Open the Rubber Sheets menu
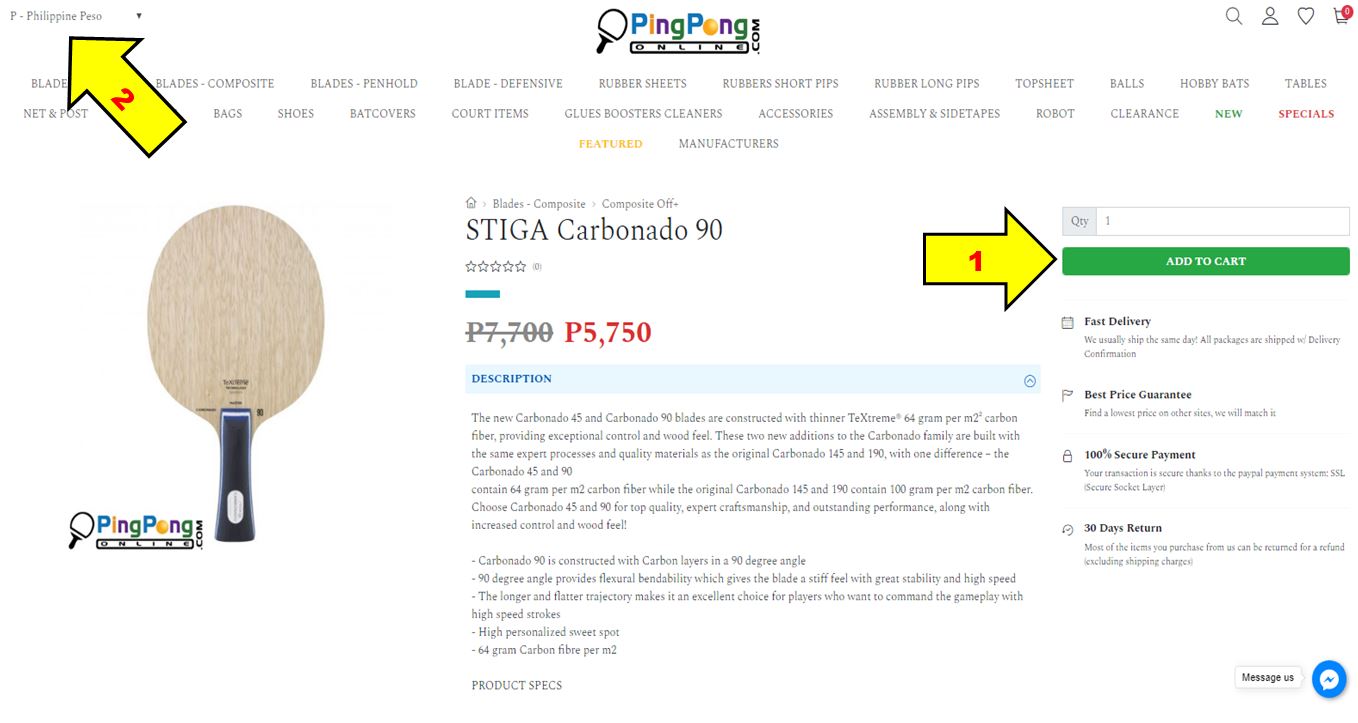Image resolution: width=1358 pixels, height=723 pixels. pyautogui.click(x=642, y=84)
